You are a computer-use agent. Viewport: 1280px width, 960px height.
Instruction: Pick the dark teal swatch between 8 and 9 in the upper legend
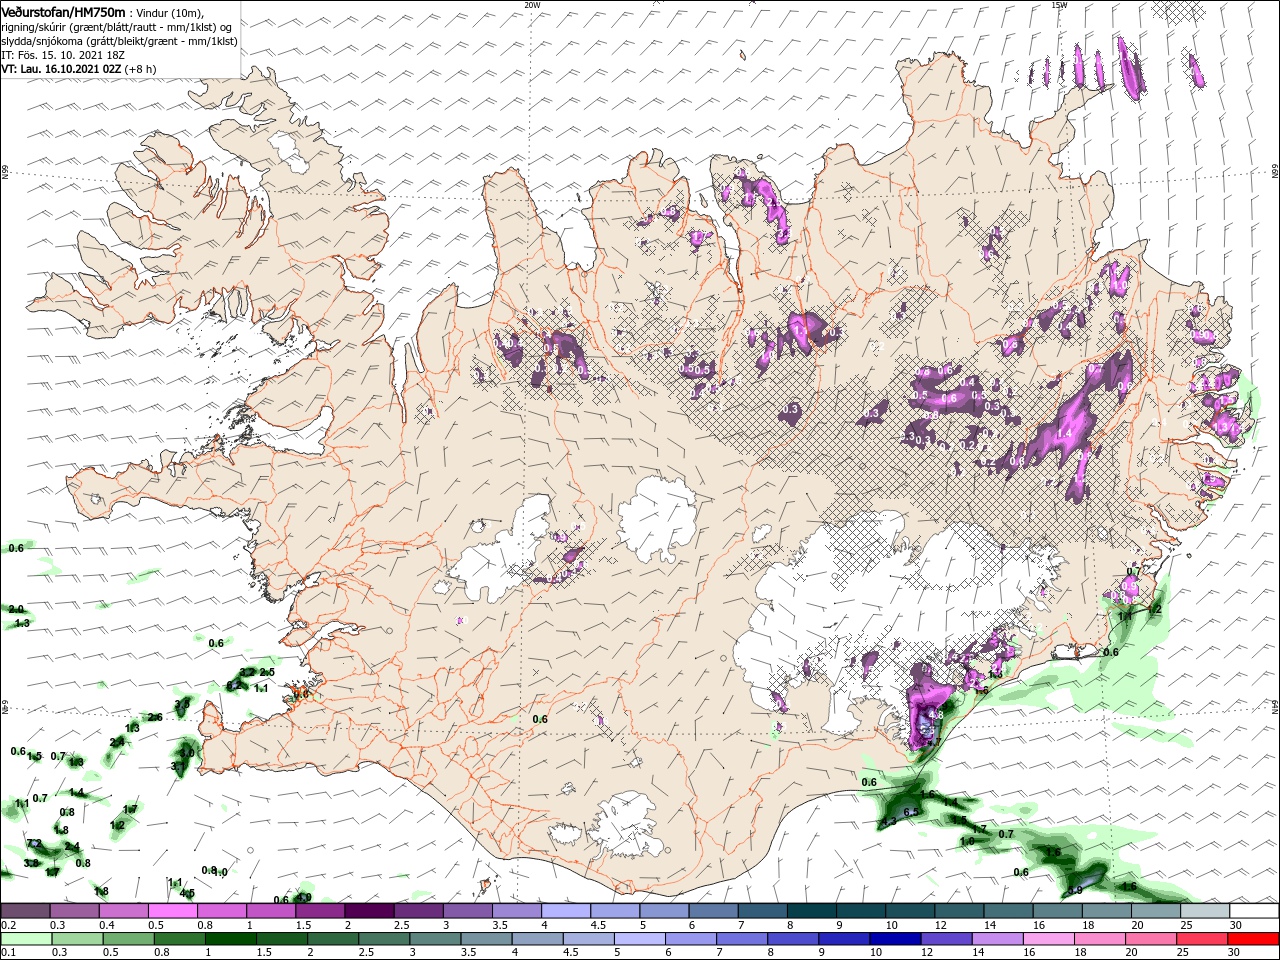click(x=811, y=911)
